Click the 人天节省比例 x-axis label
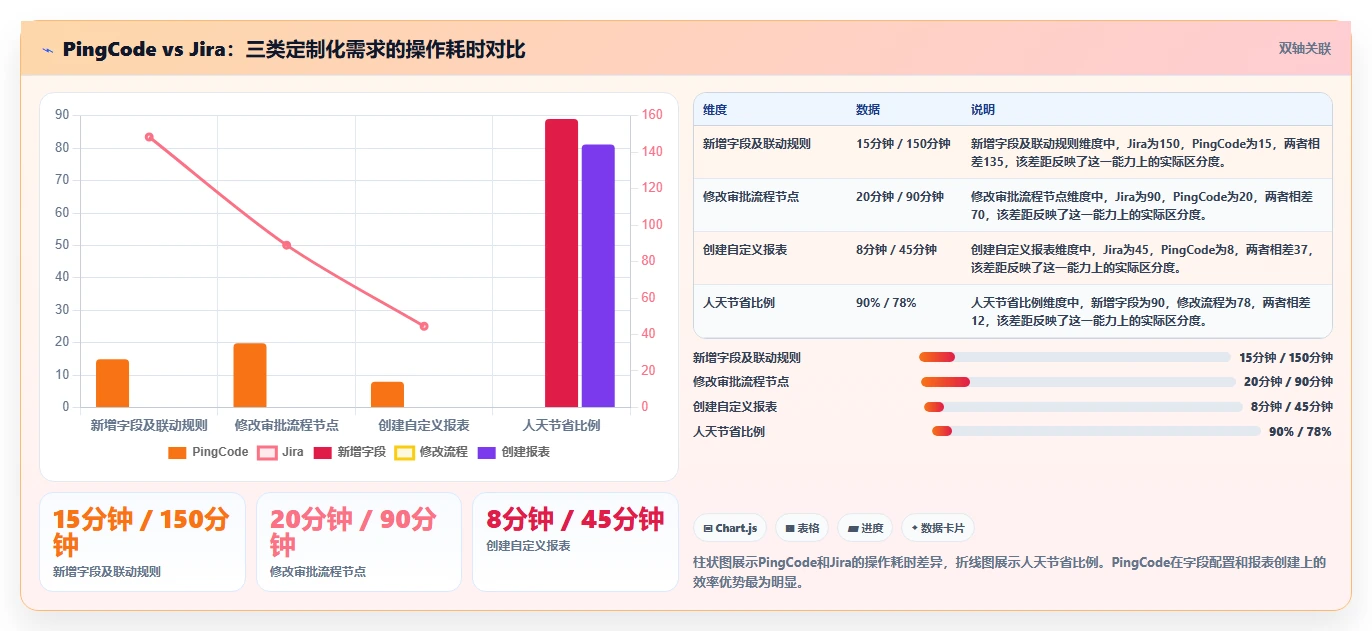Screen dimensions: 1372x631 pyautogui.click(x=561, y=425)
